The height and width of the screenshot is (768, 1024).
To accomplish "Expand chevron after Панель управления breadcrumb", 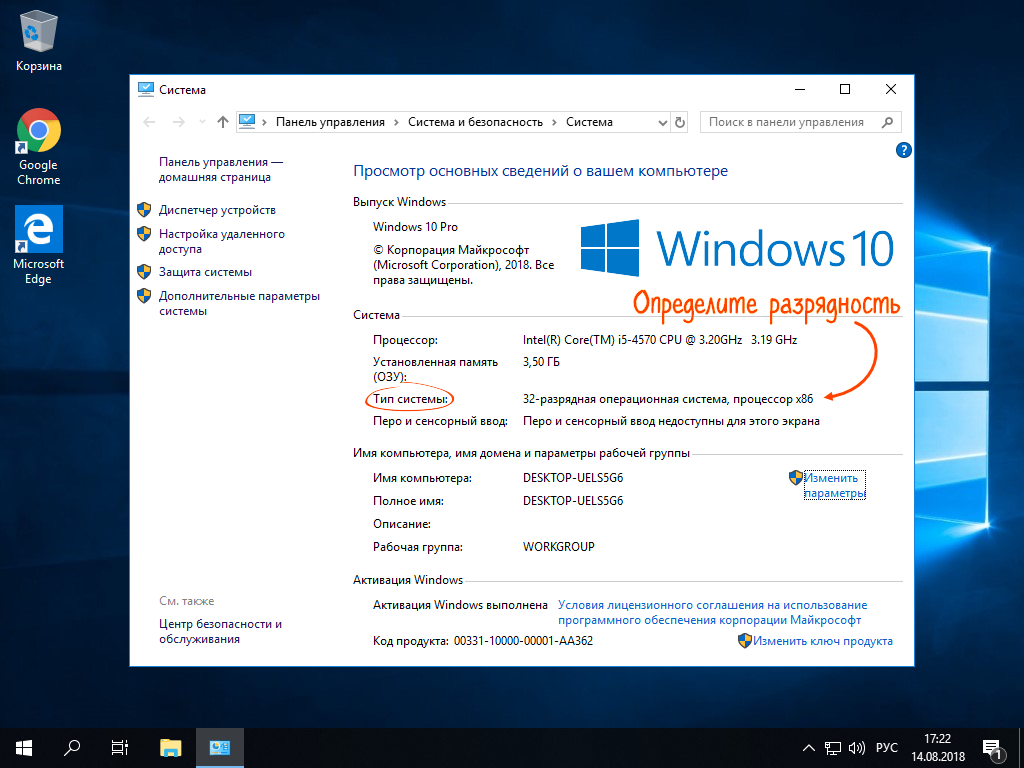I will (396, 122).
